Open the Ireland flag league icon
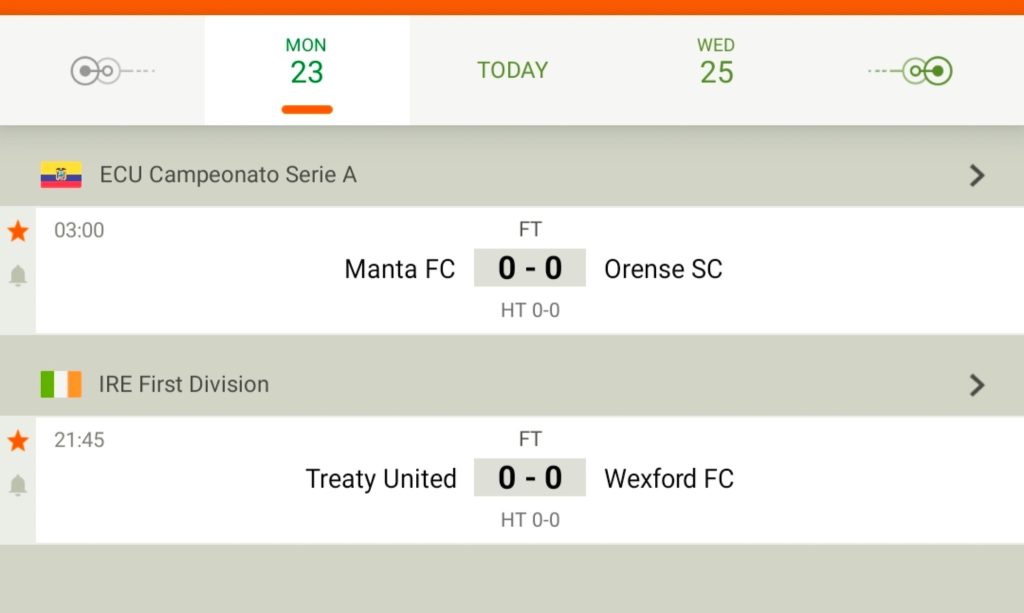The height and width of the screenshot is (613, 1024). tap(61, 384)
